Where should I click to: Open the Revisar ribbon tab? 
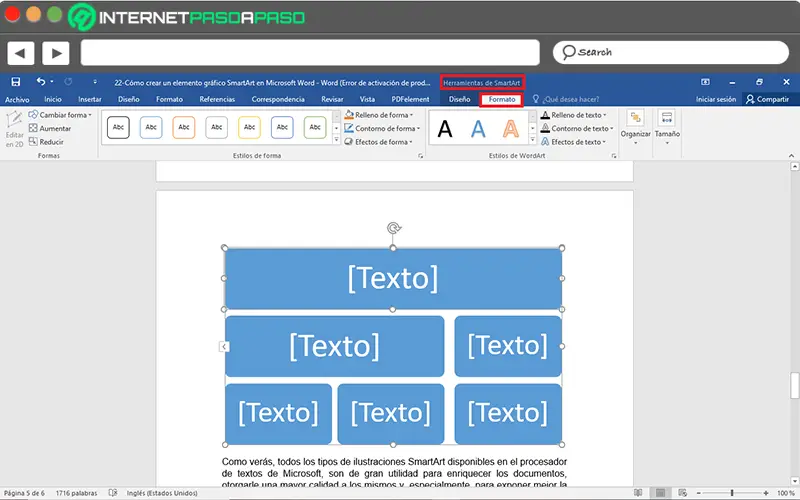coord(332,99)
